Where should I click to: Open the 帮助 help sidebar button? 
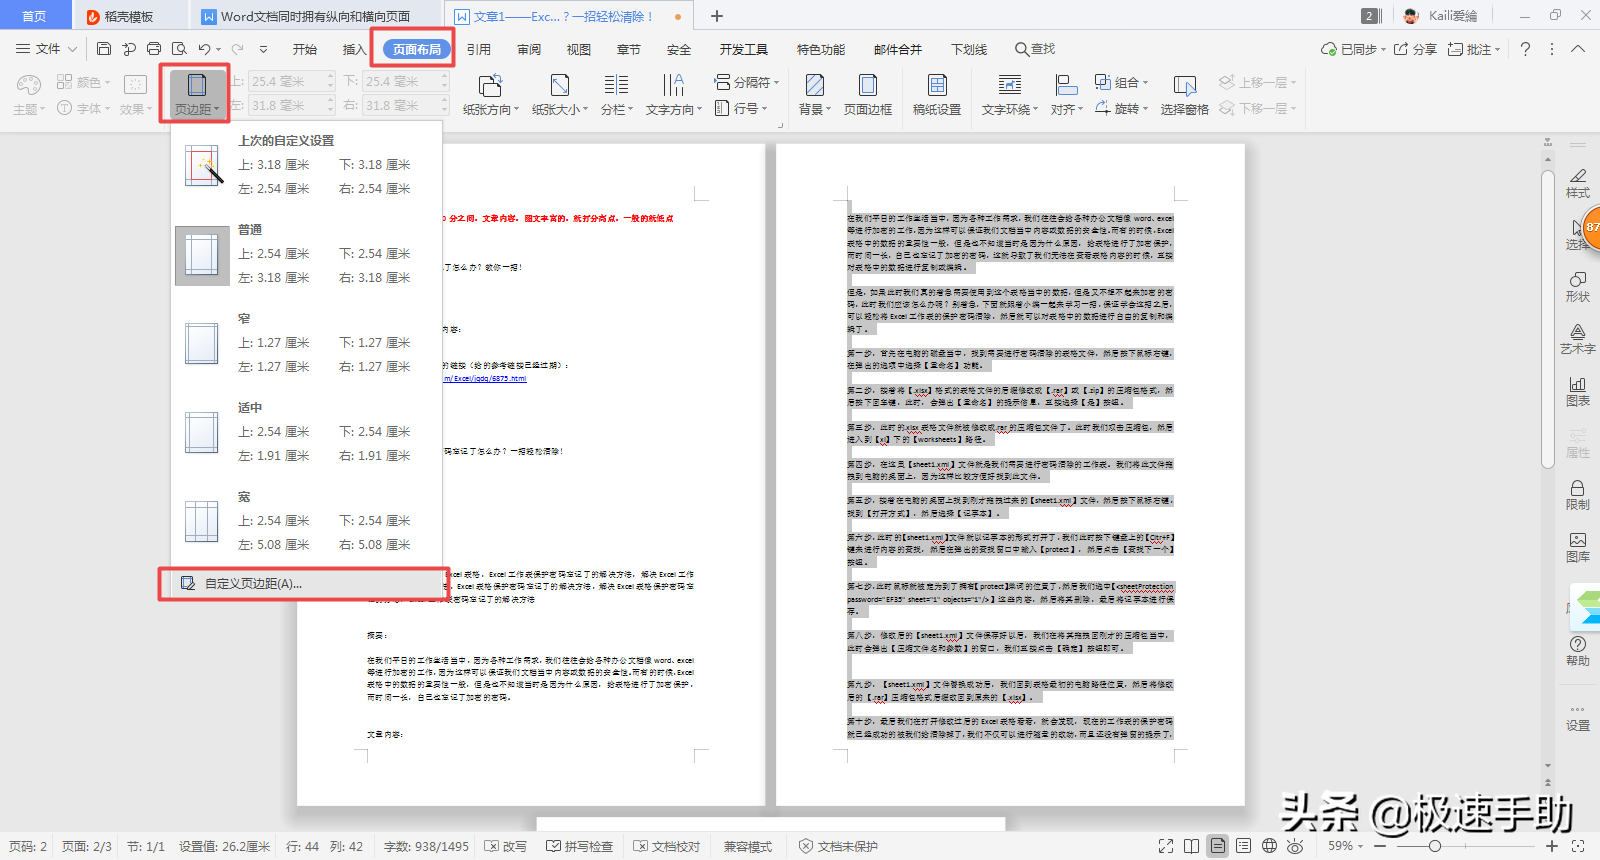pyautogui.click(x=1578, y=651)
